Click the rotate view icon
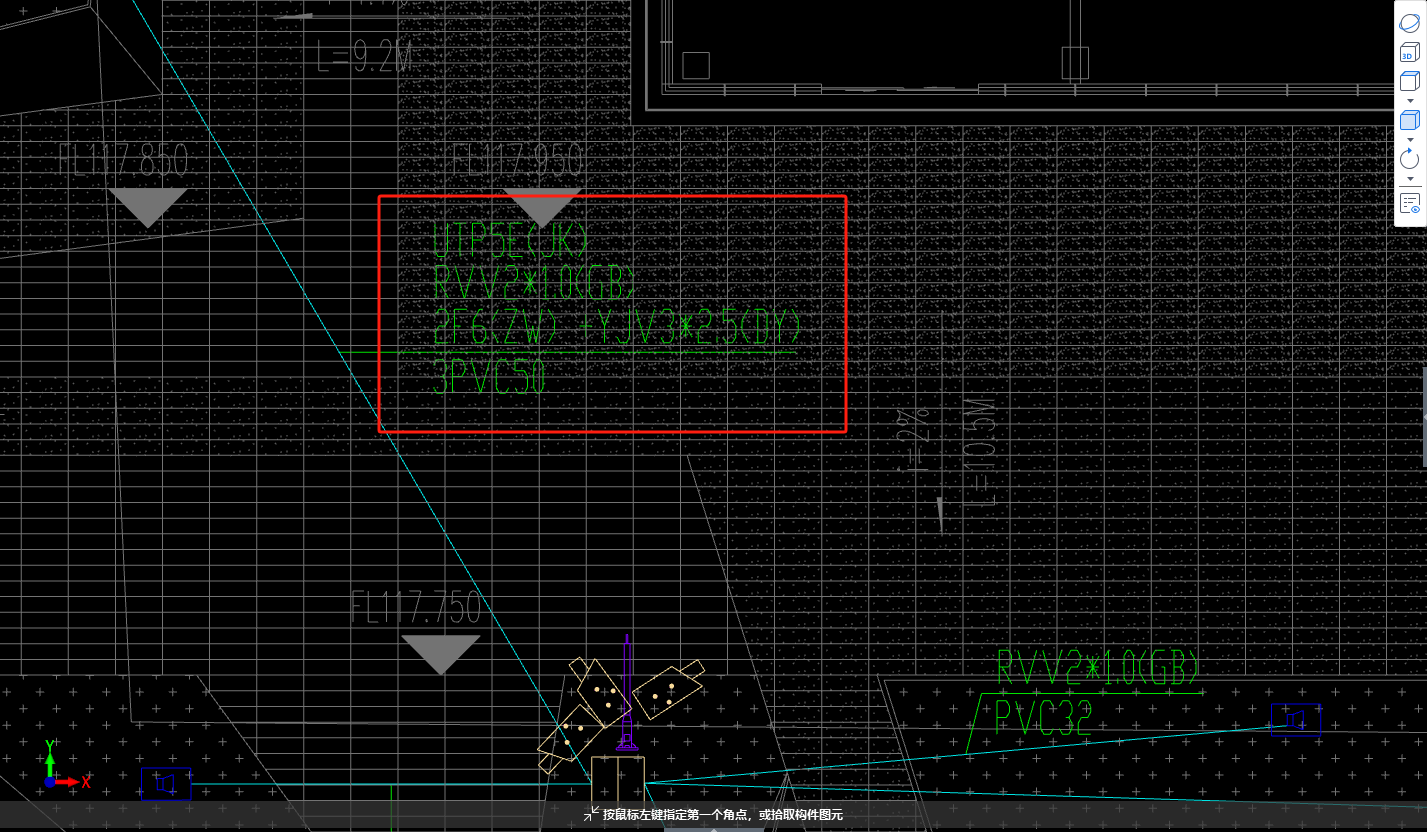Image resolution: width=1427 pixels, height=832 pixels. (1409, 159)
